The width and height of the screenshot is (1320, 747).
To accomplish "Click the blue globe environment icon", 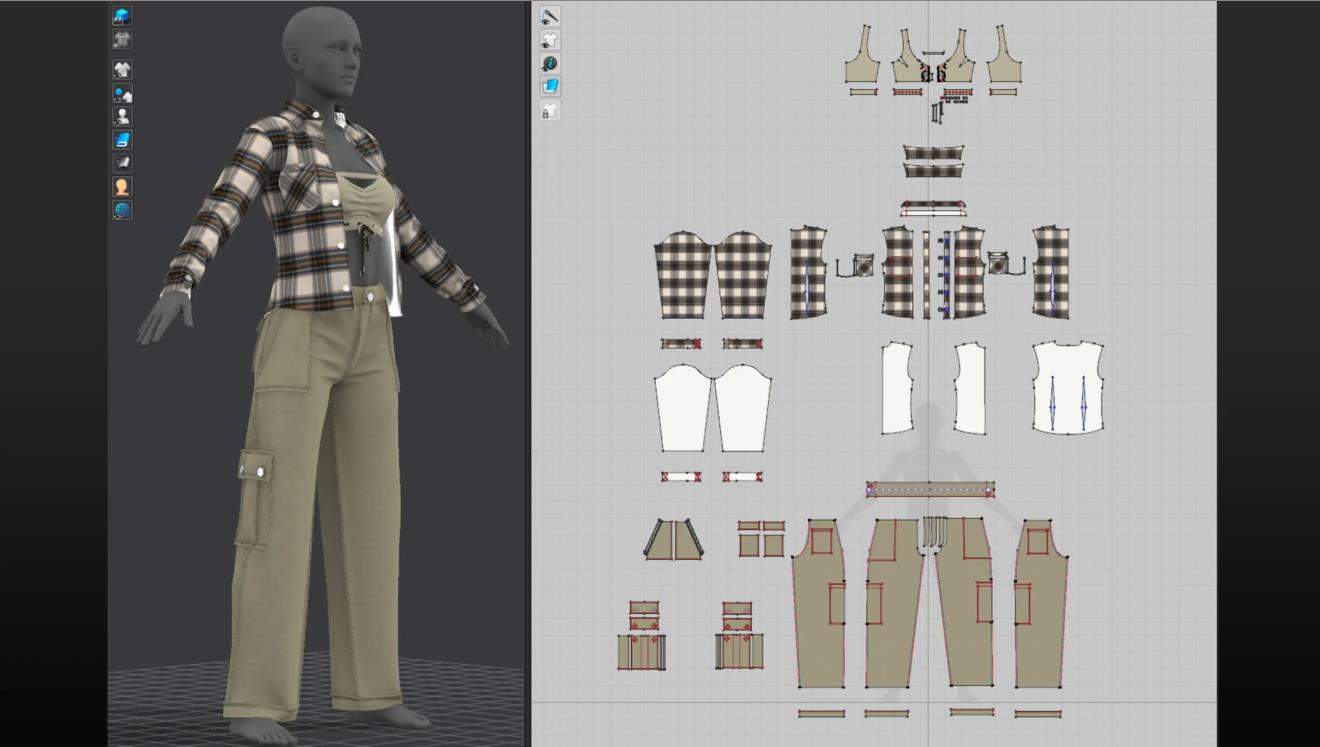I will 122,210.
